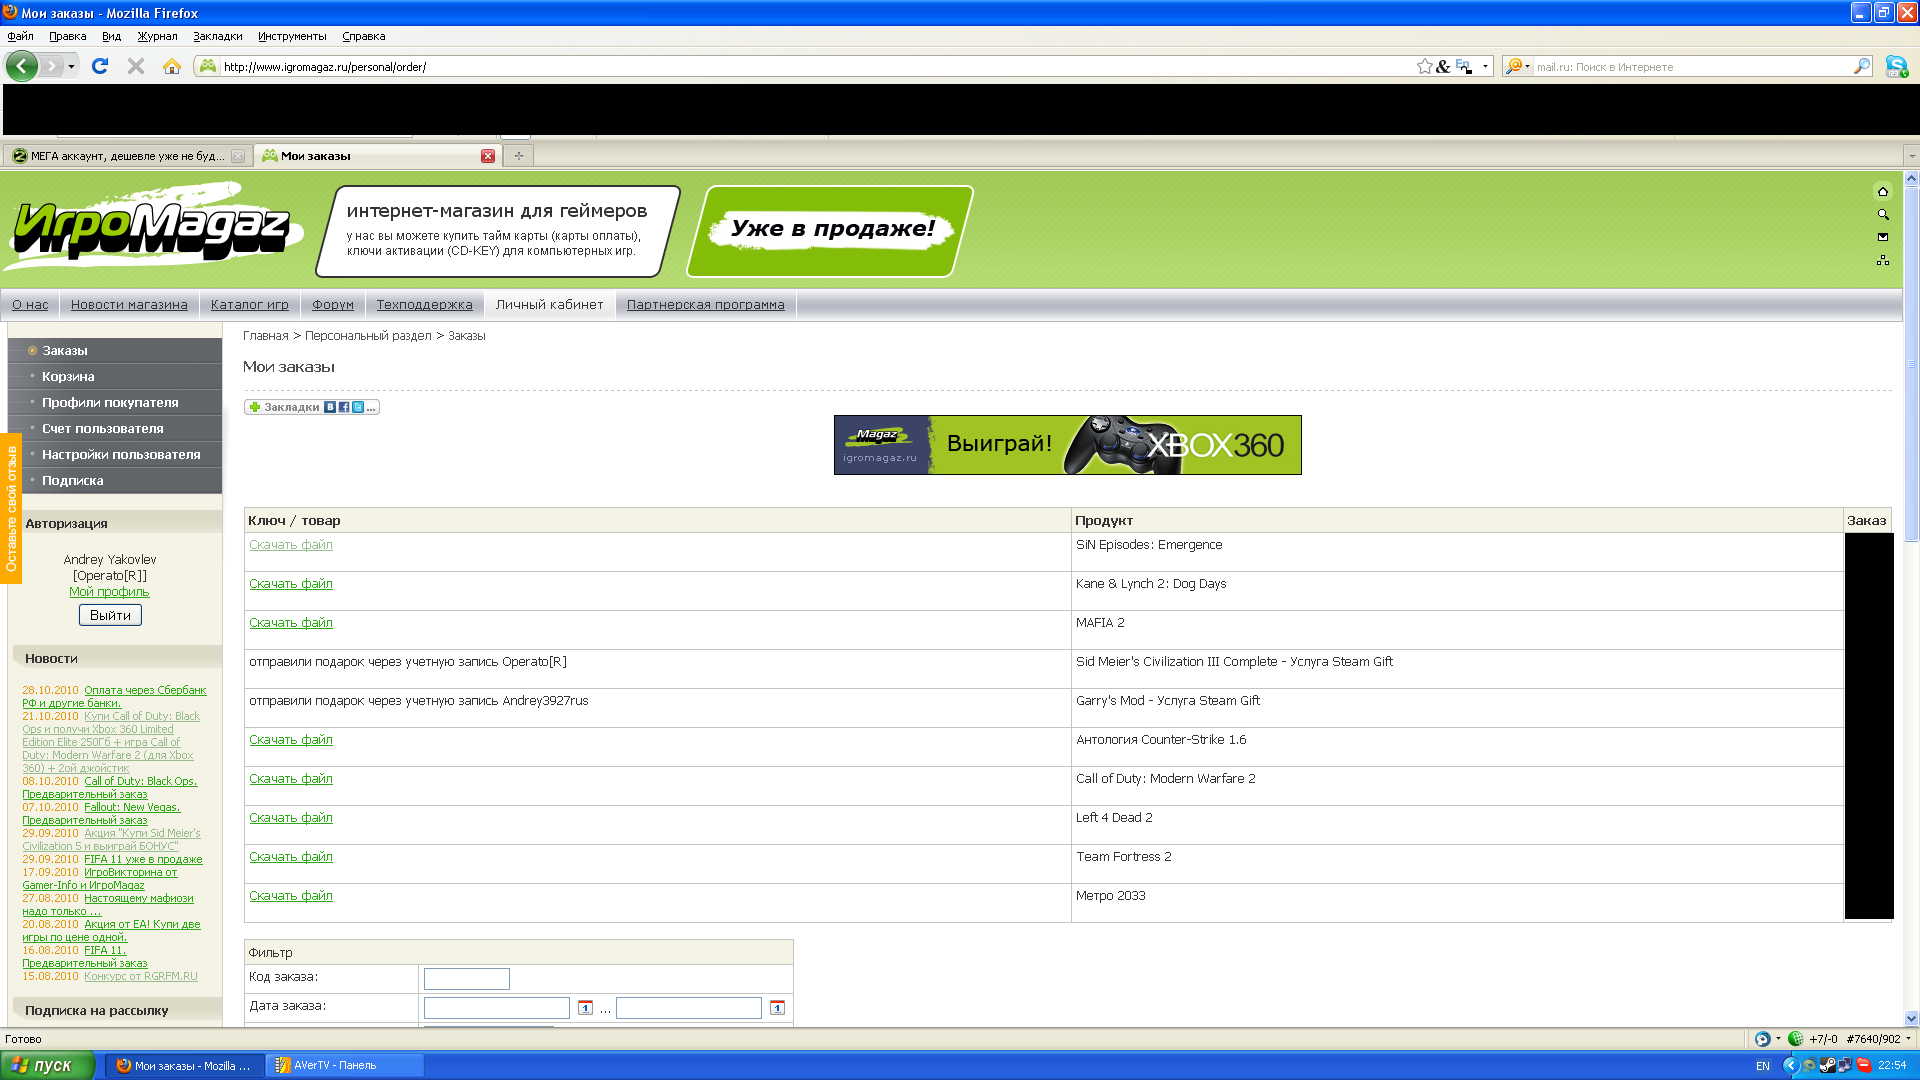Click the first Дата заказа date field

[497, 1008]
